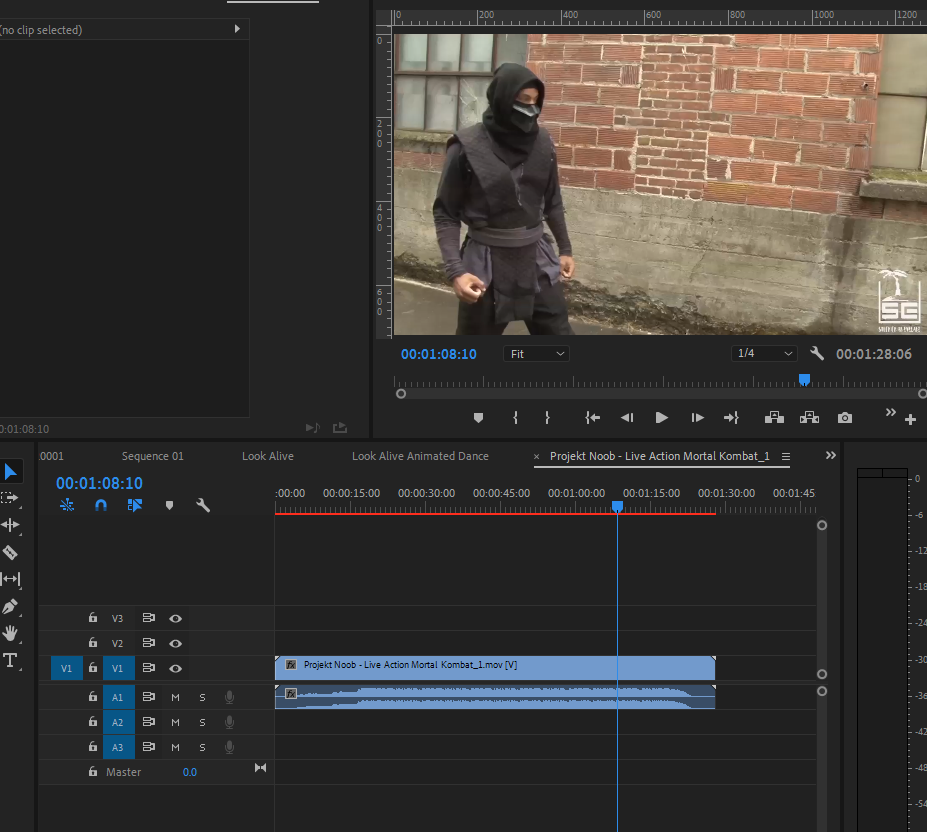Viewport: 927px width, 832px height.
Task: Click the Program Monitor playhead scrubber
Action: [804, 380]
